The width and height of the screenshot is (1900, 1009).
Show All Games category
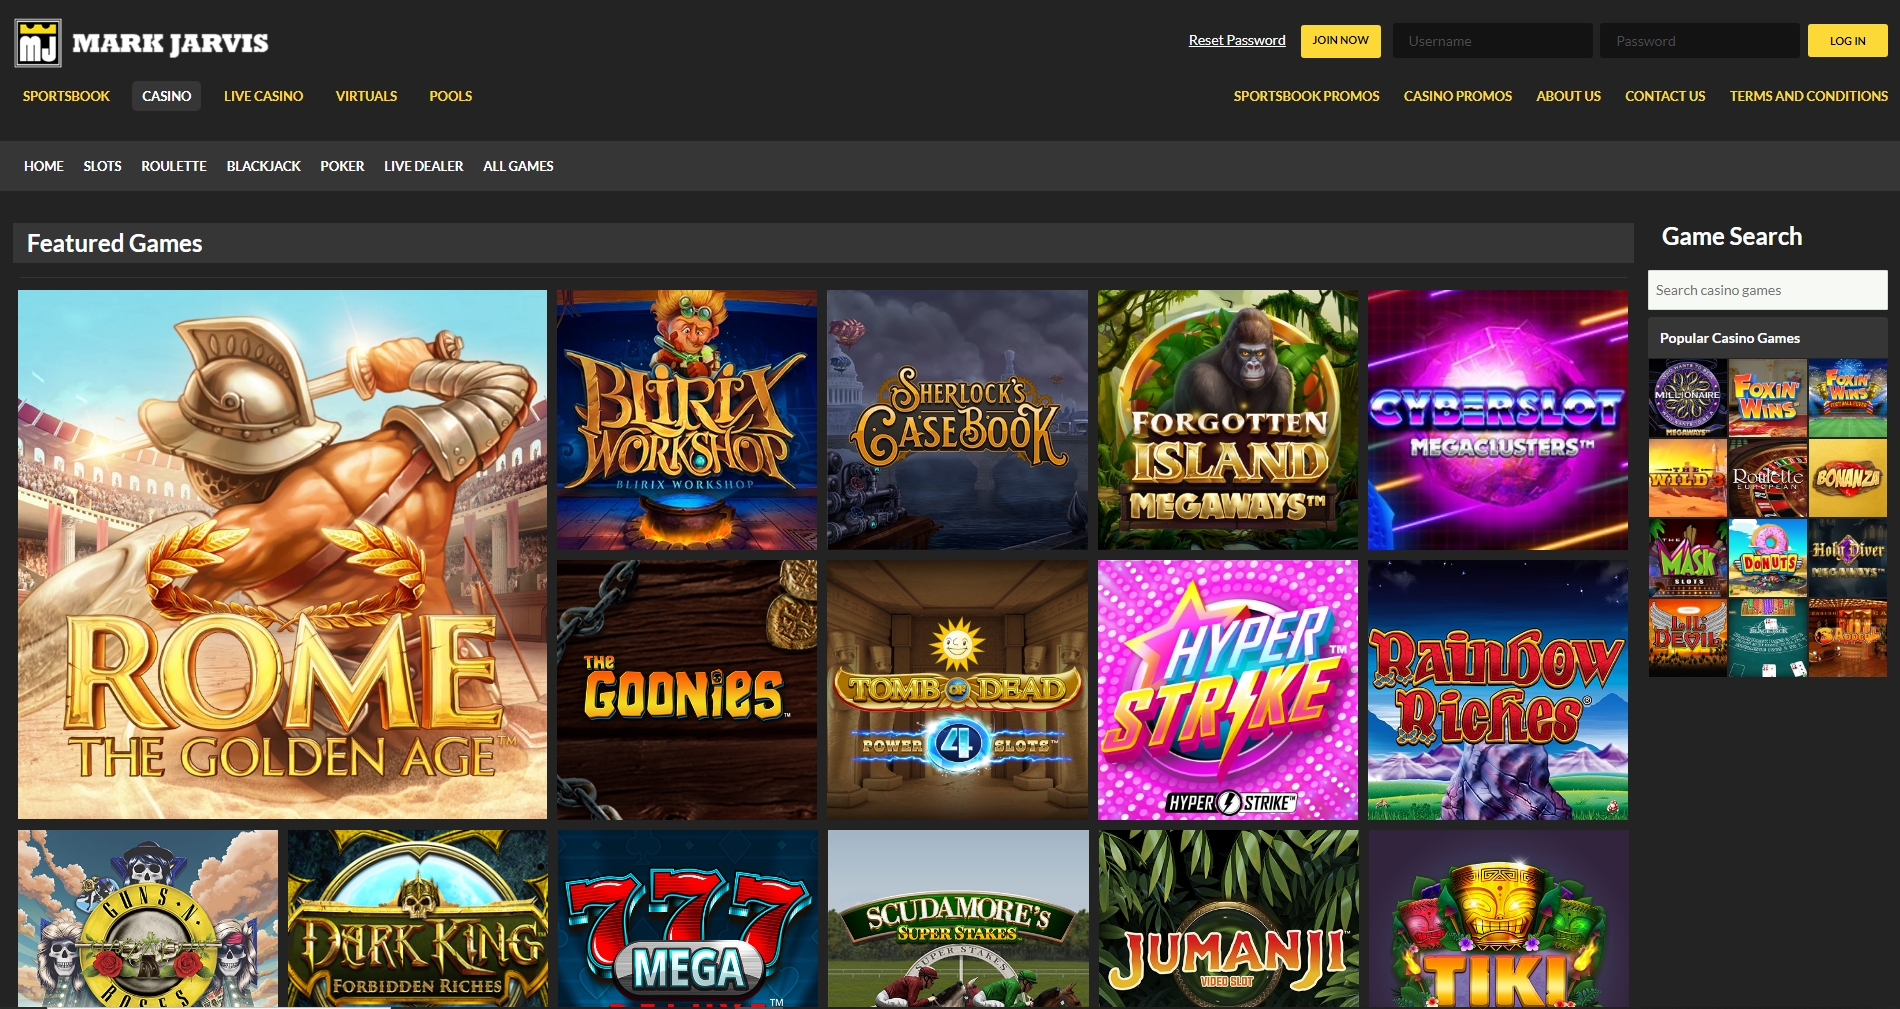point(518,166)
